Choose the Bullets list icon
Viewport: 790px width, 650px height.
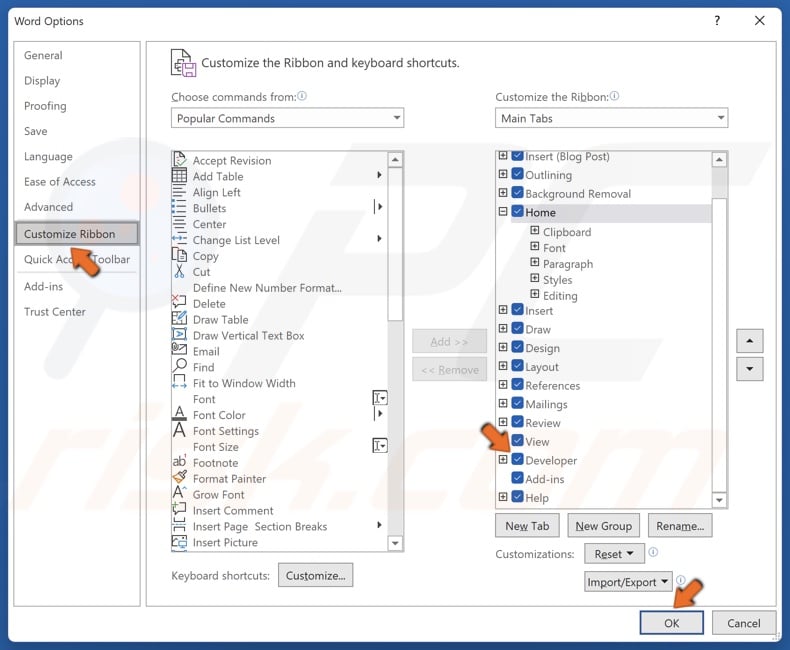click(x=179, y=208)
